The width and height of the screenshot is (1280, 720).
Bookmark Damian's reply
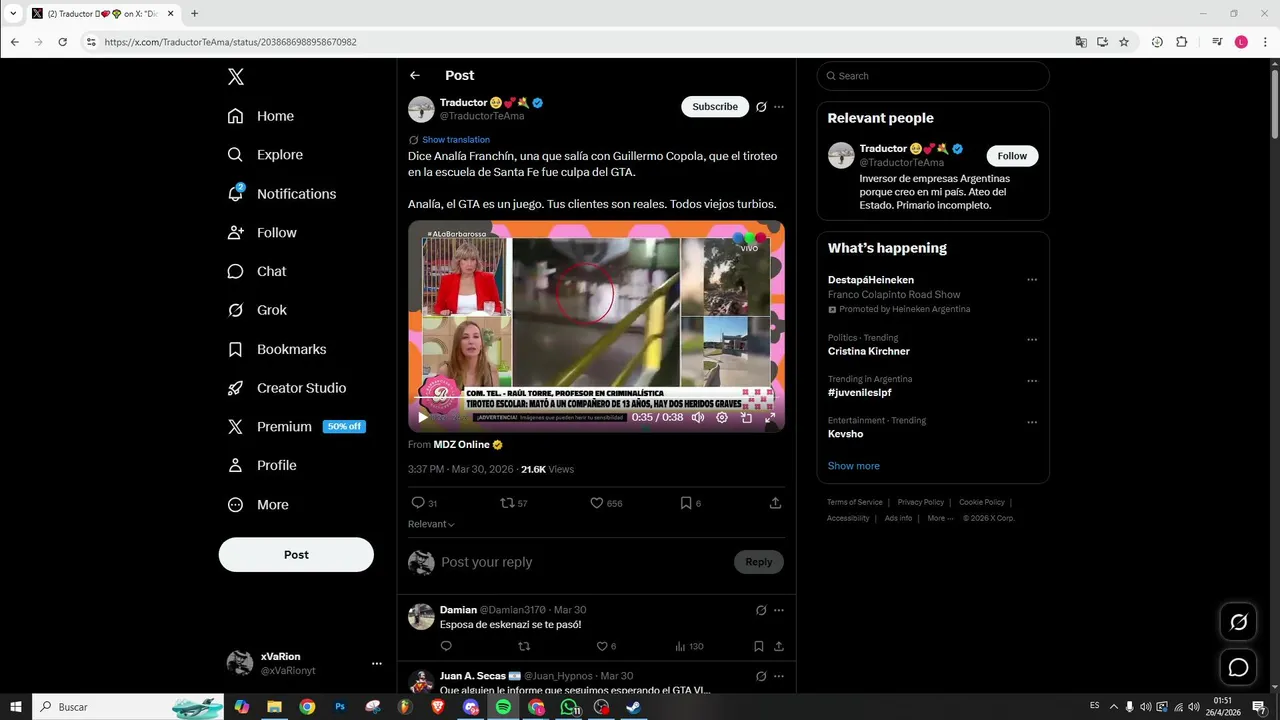[x=759, y=646]
